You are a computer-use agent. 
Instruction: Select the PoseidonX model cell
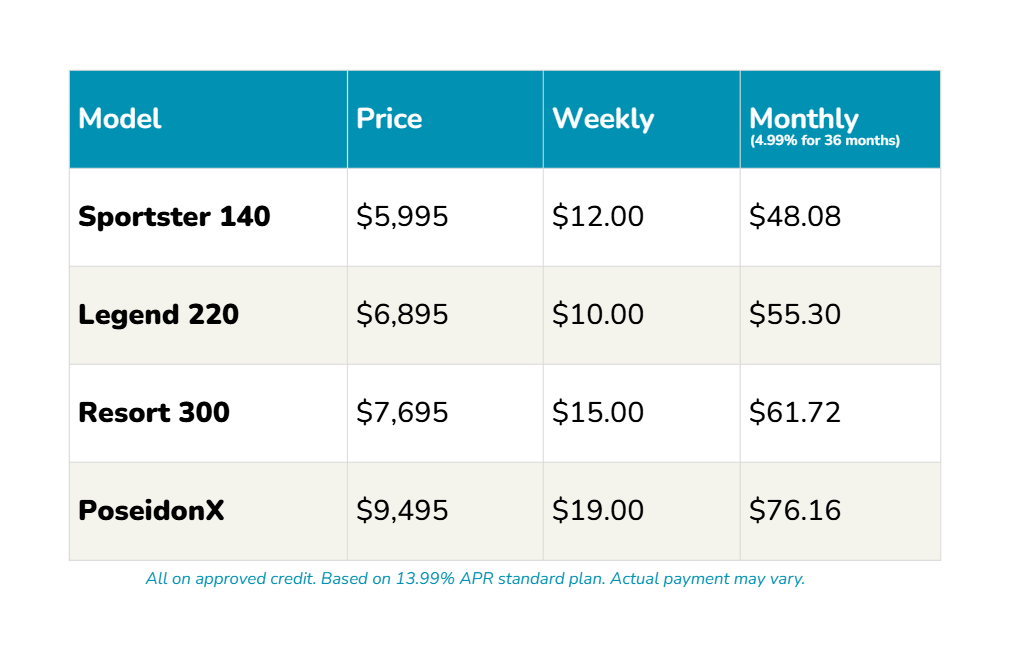click(x=151, y=511)
